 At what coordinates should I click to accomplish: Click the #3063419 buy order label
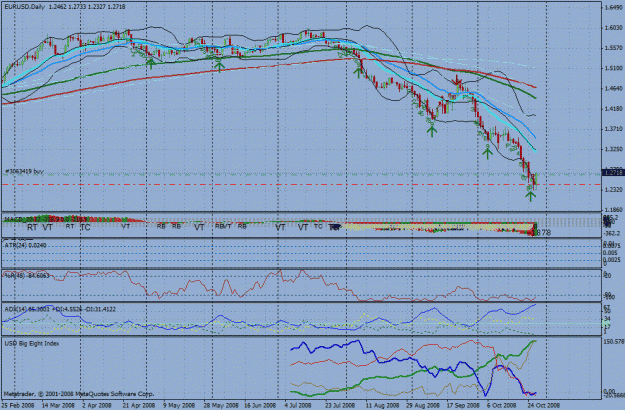coord(24,171)
